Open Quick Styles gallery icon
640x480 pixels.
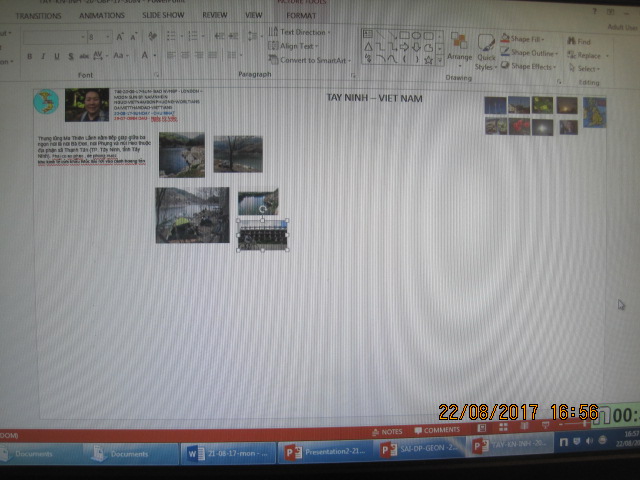(x=486, y=42)
